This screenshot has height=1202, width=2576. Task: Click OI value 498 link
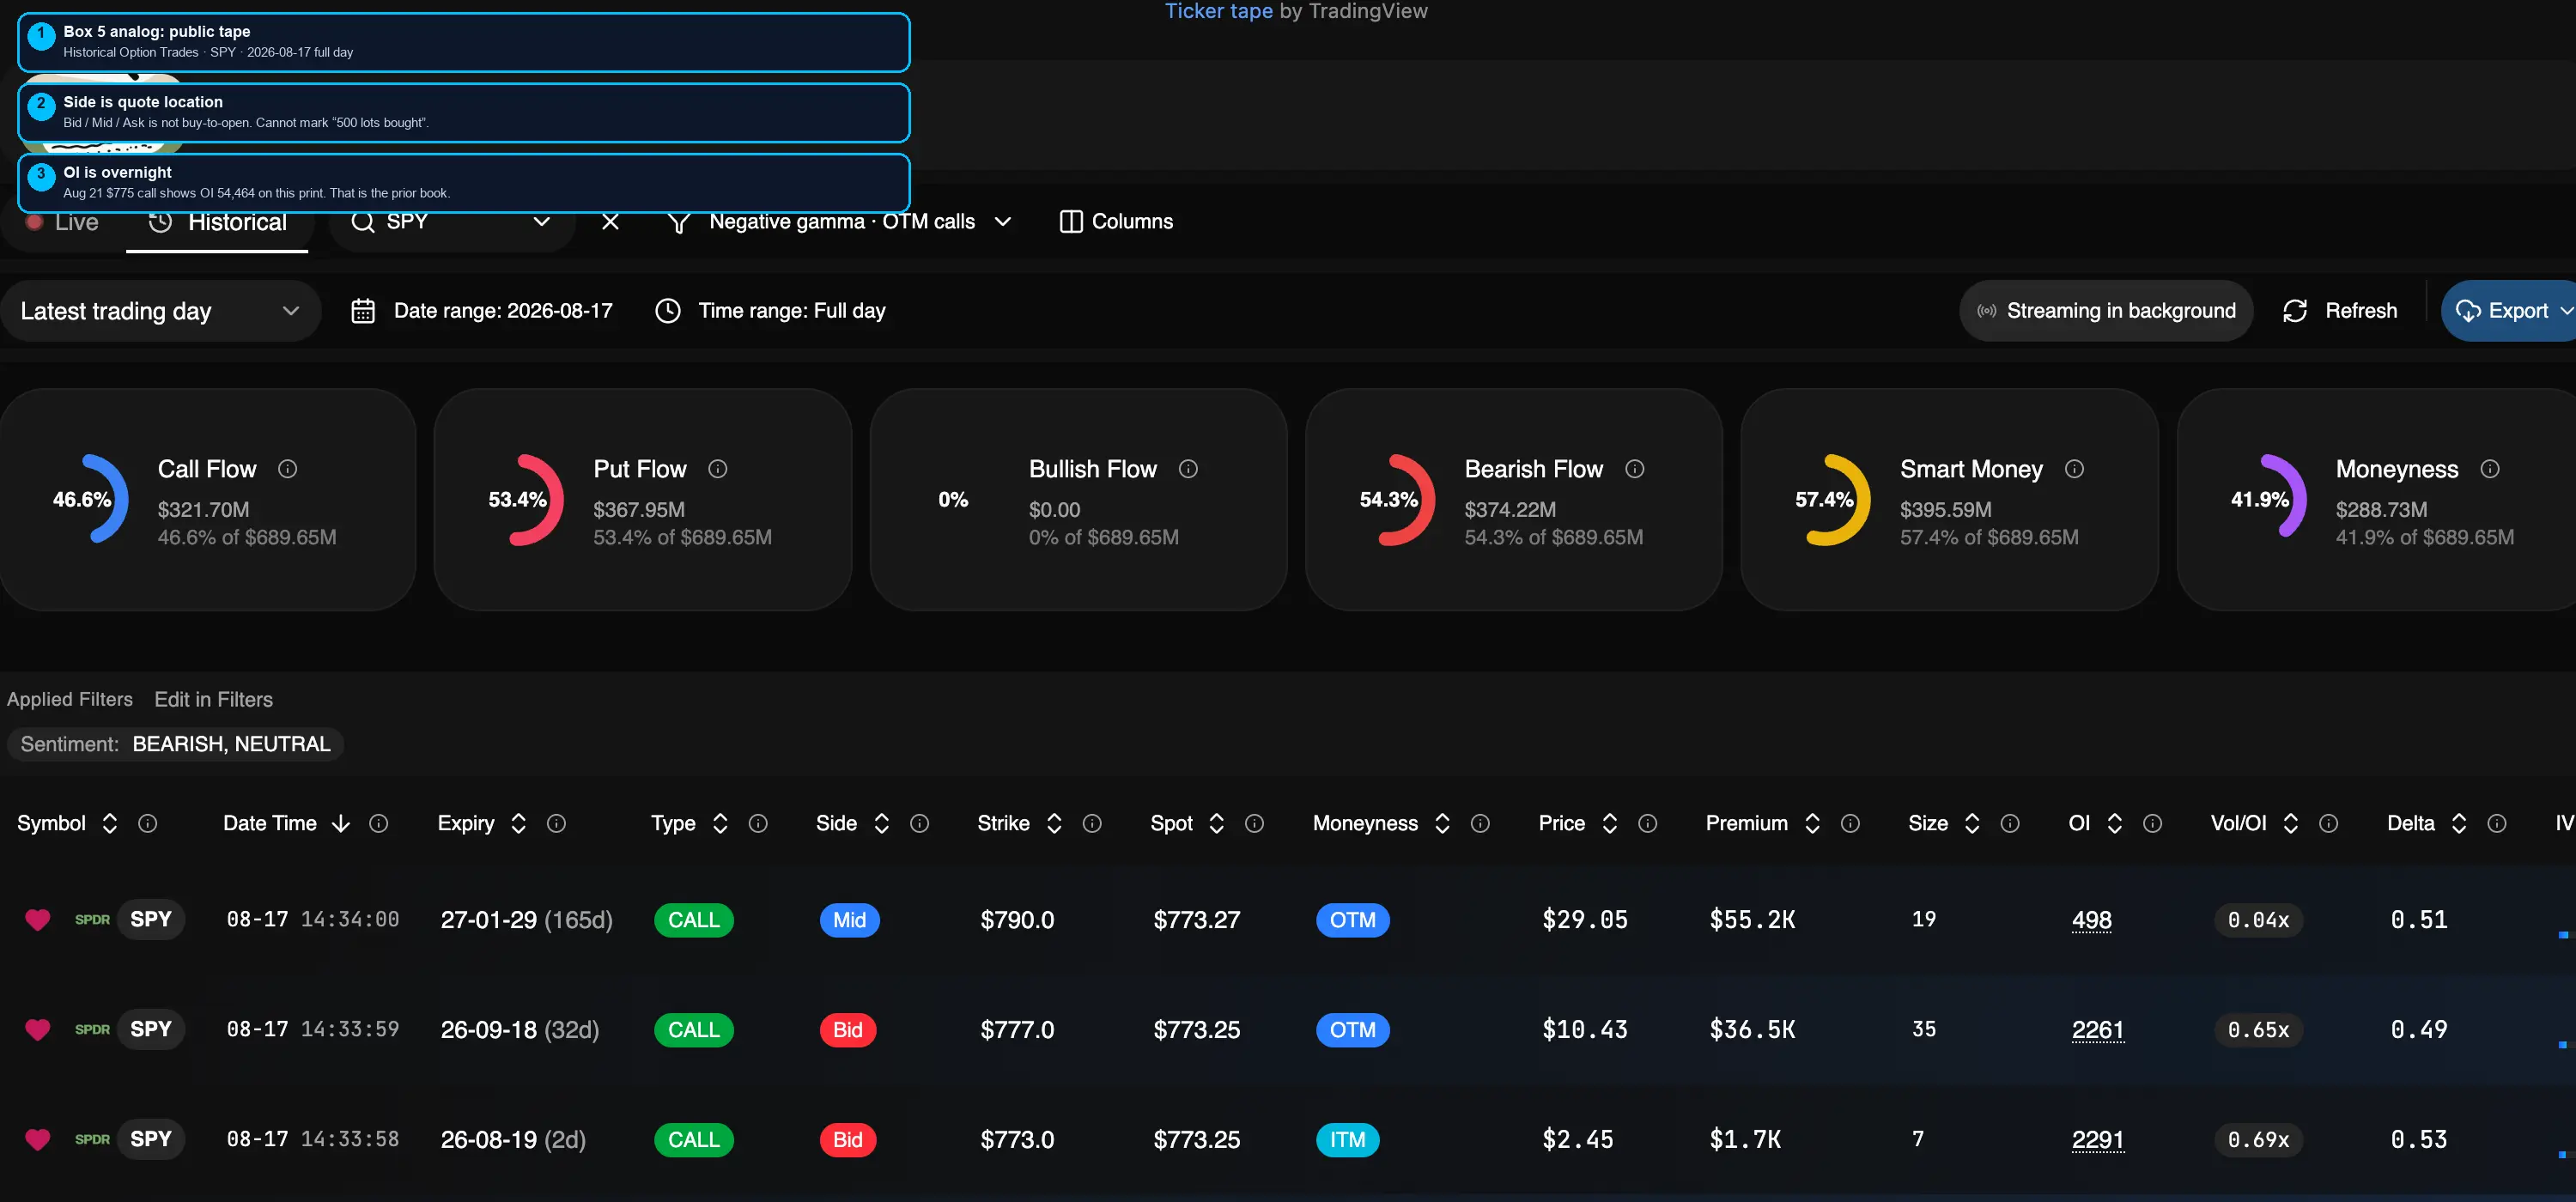tap(2091, 919)
